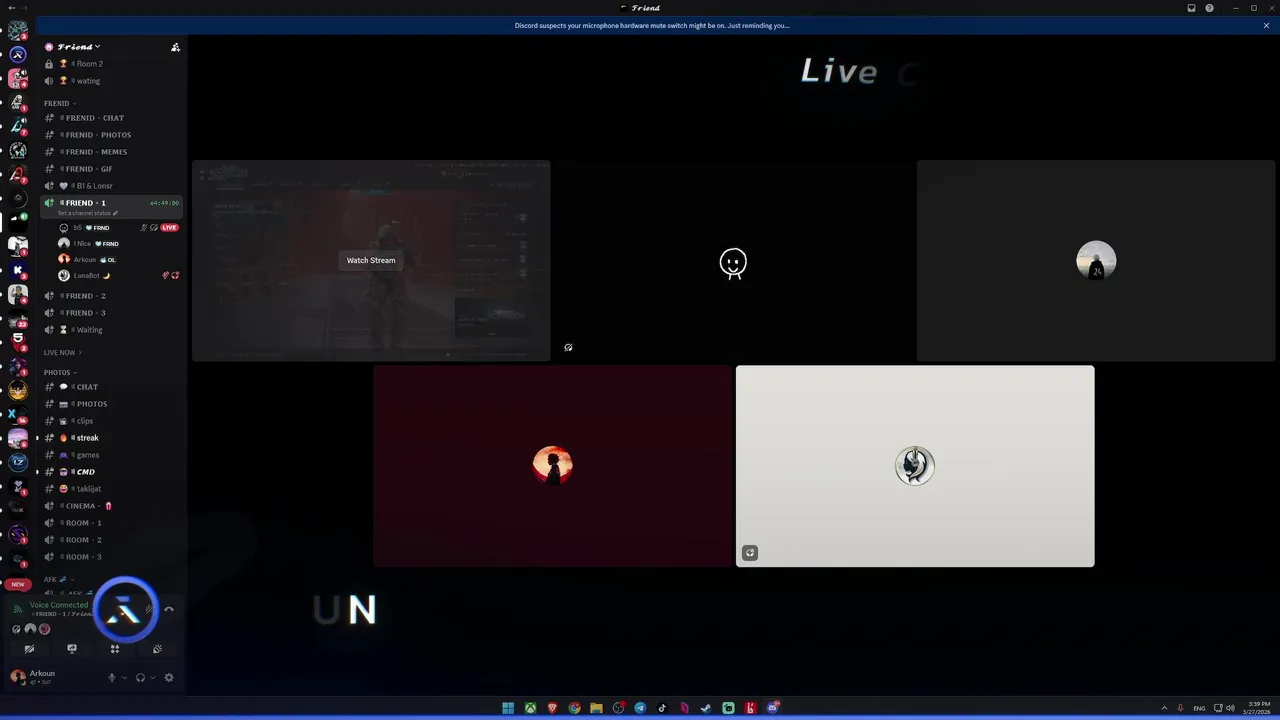The image size is (1280, 720).
Task: Open Windows Start menu
Action: 508,708
